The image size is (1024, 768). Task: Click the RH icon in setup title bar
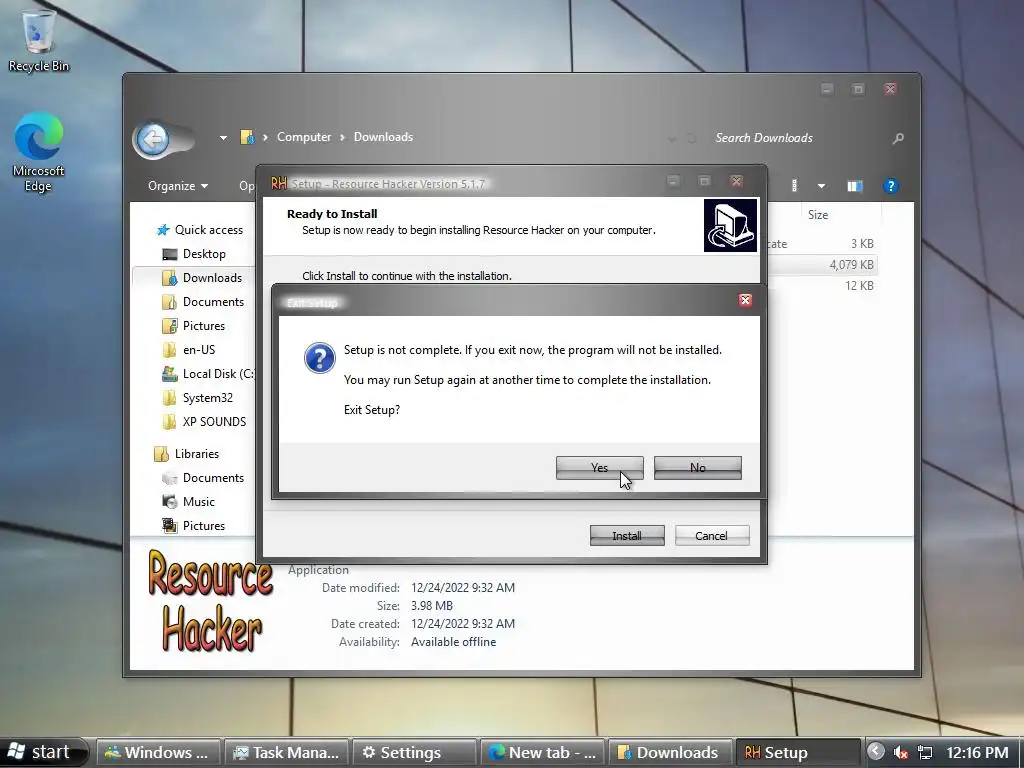pyautogui.click(x=279, y=183)
